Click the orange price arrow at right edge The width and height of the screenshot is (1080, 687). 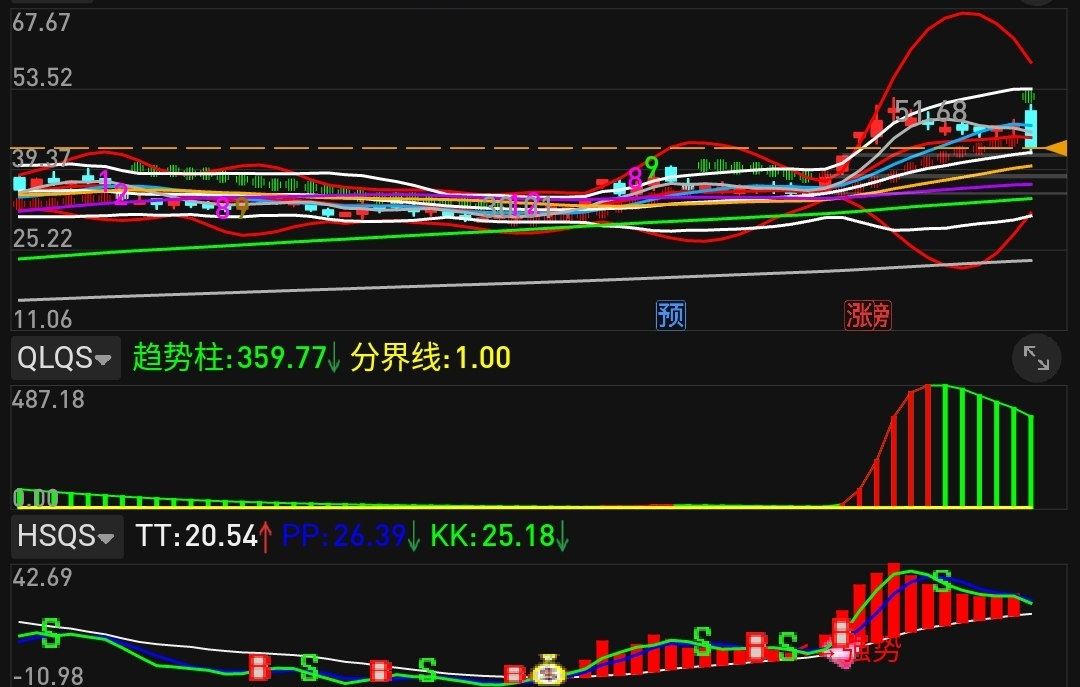1055,147
